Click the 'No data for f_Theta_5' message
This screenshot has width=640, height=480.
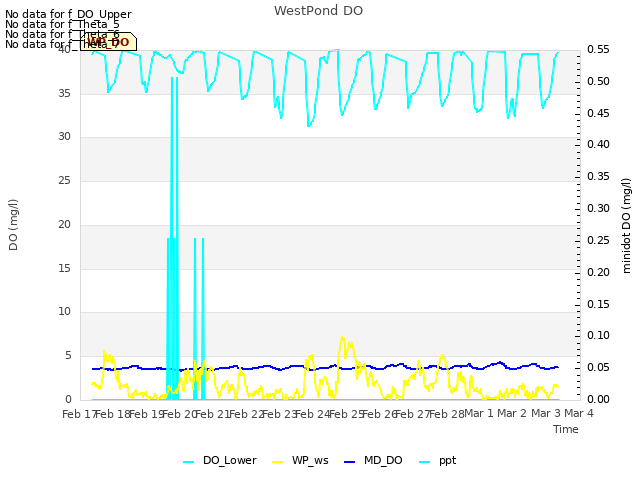[62, 24]
